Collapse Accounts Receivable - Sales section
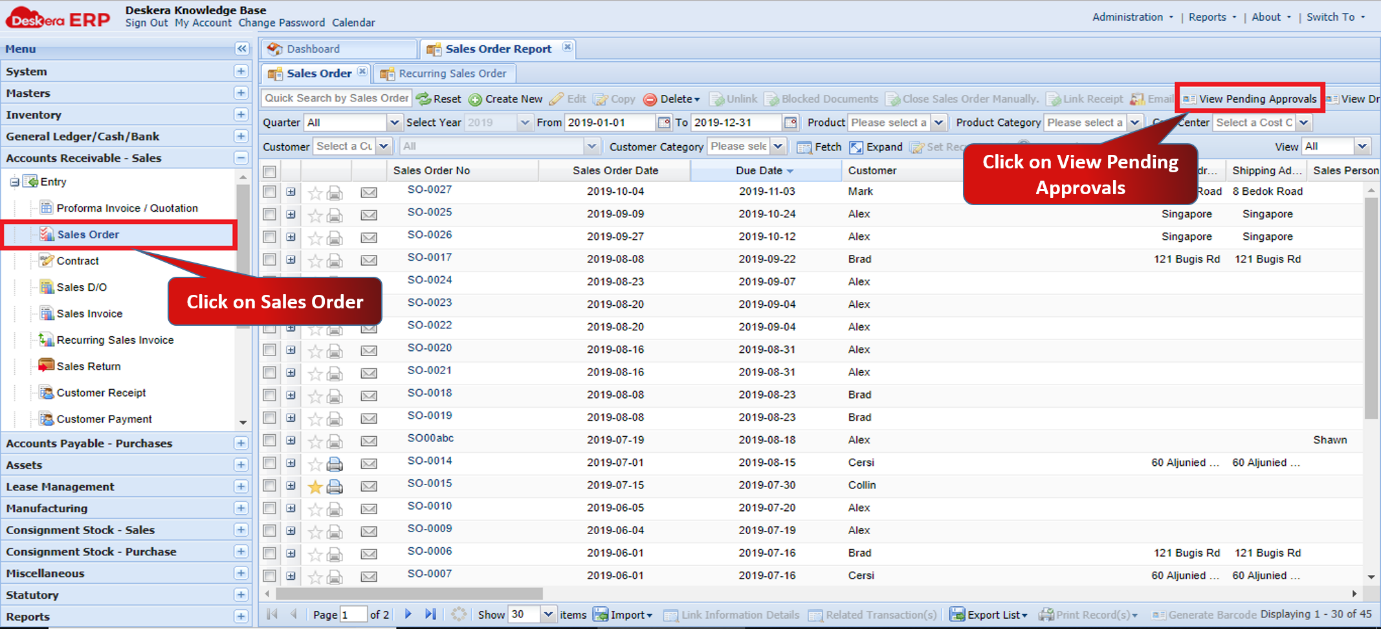Viewport: 1381px width, 629px height. tap(241, 158)
